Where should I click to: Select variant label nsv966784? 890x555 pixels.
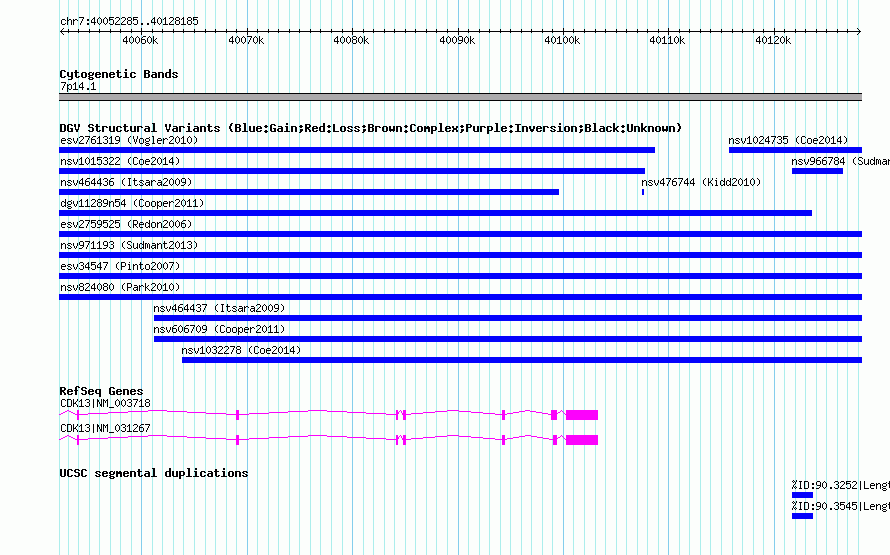tap(818, 161)
